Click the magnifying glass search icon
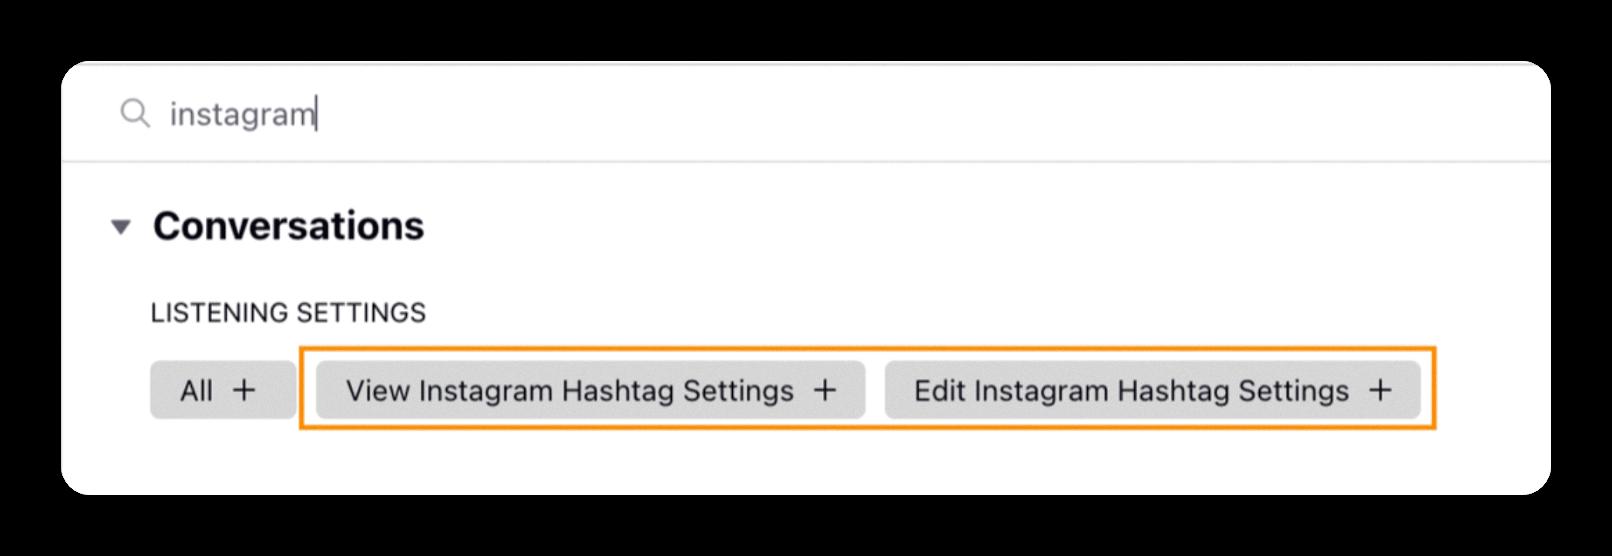The width and height of the screenshot is (1612, 556). tap(134, 113)
